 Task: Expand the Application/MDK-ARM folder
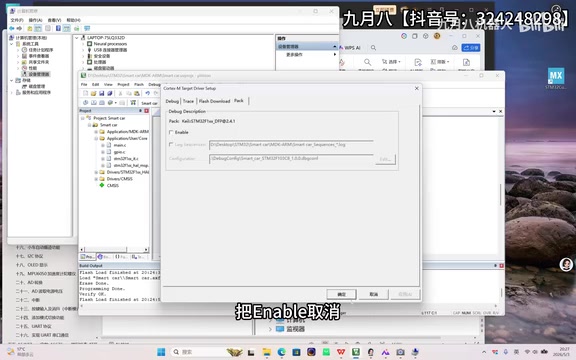pyautogui.click(x=96, y=132)
